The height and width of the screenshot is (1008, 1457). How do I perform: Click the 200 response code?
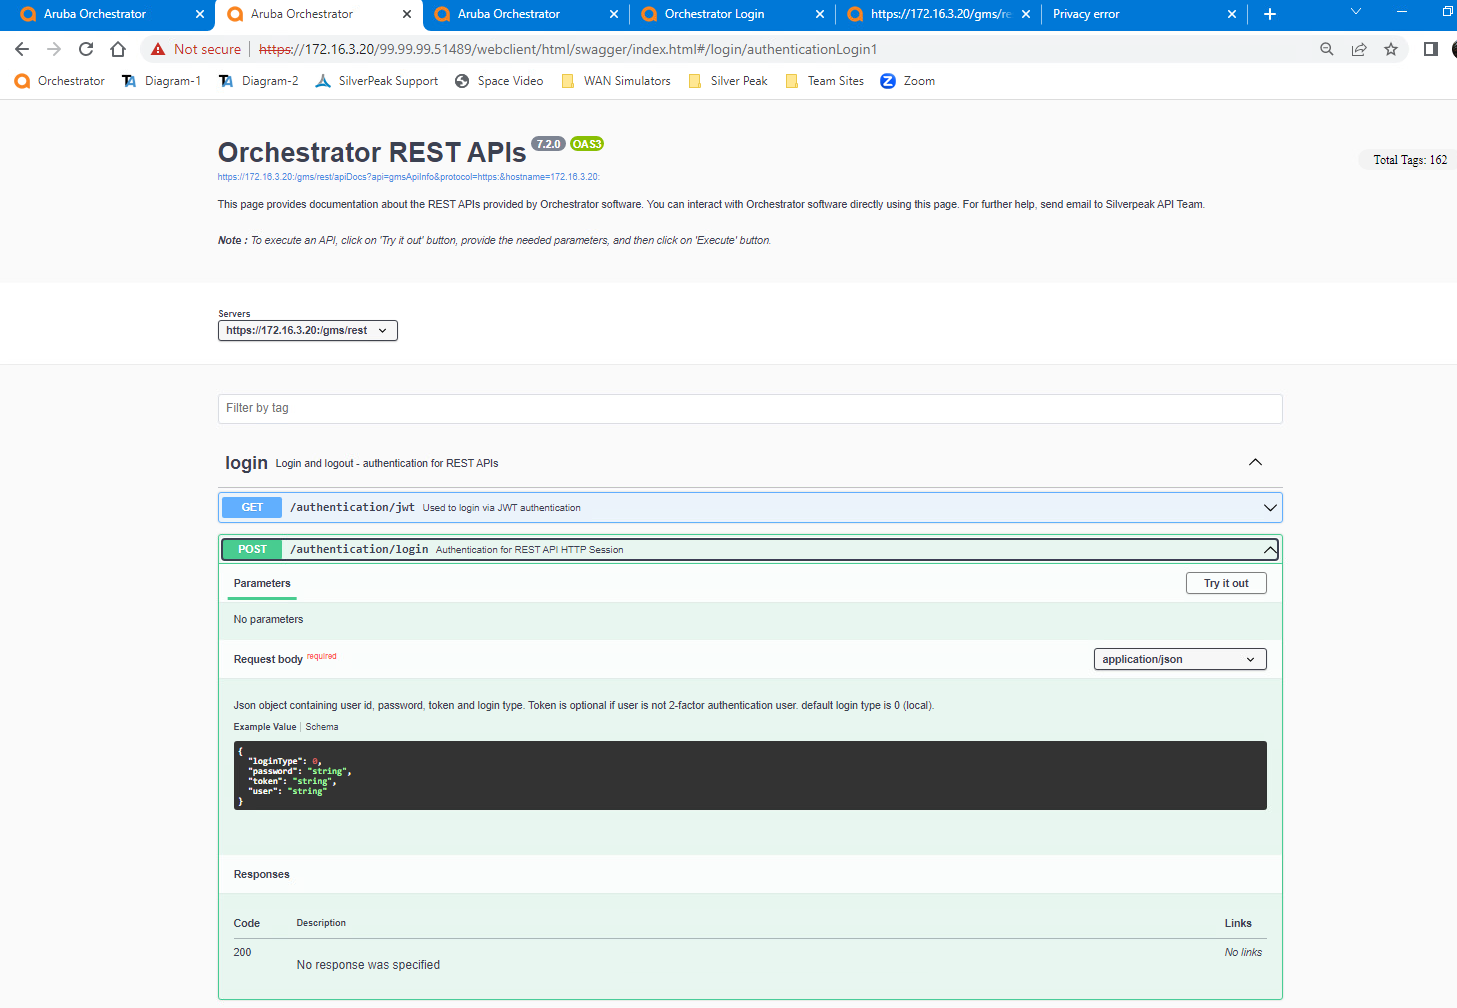point(242,953)
